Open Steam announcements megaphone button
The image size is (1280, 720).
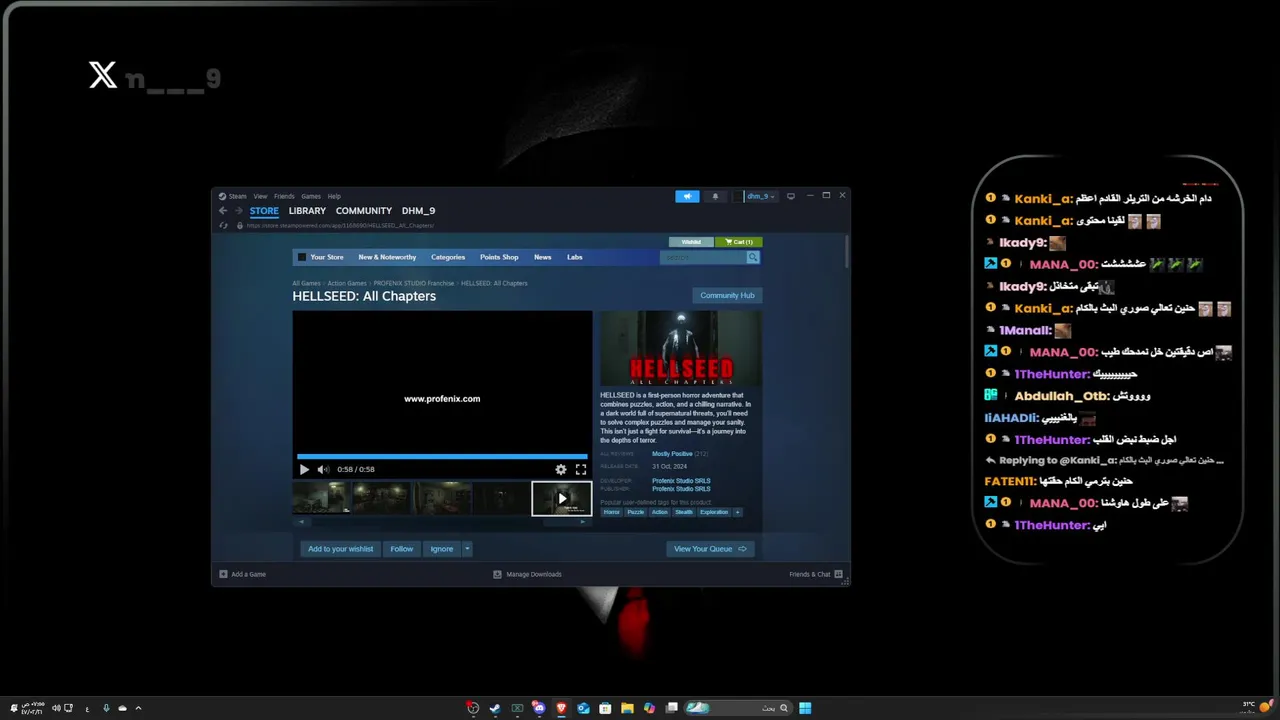[x=687, y=196]
